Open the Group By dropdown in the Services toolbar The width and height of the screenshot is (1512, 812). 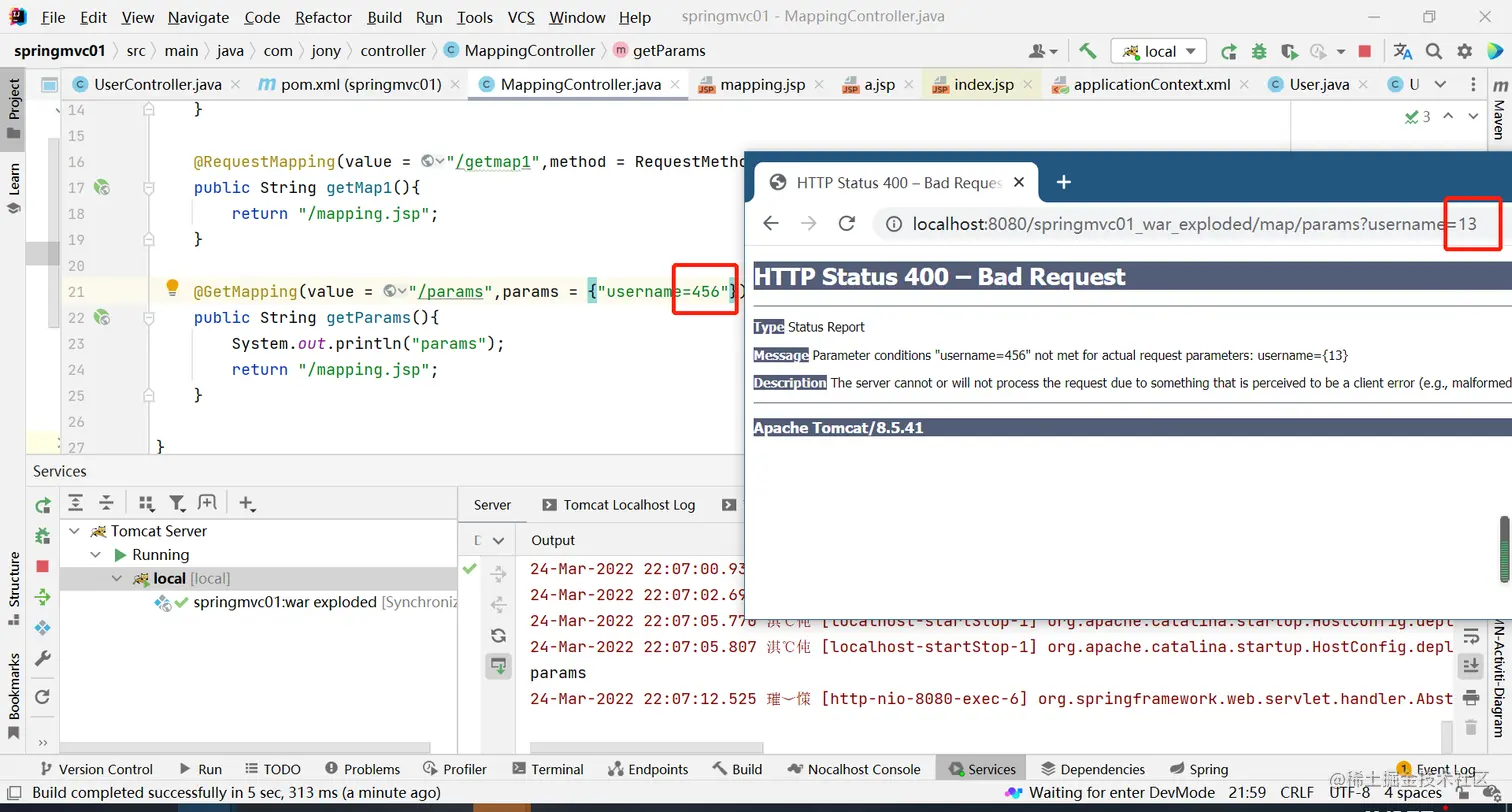[x=146, y=503]
